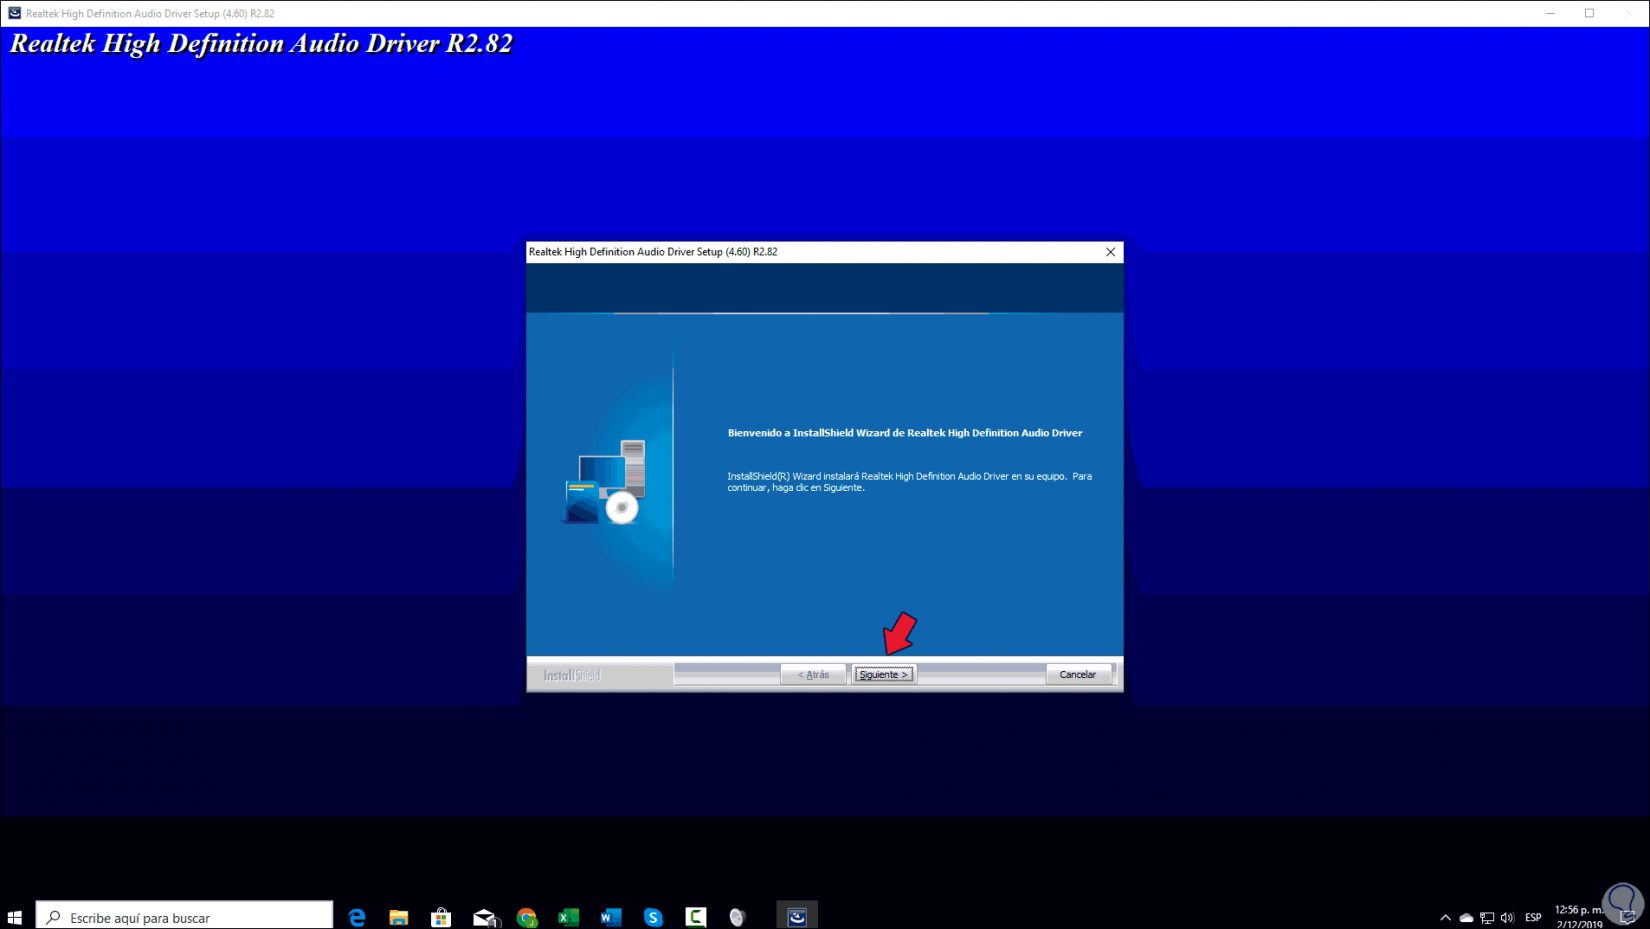Click the setup window title bar icon
Viewport: 1650px width, 929px height.
[x=14, y=13]
